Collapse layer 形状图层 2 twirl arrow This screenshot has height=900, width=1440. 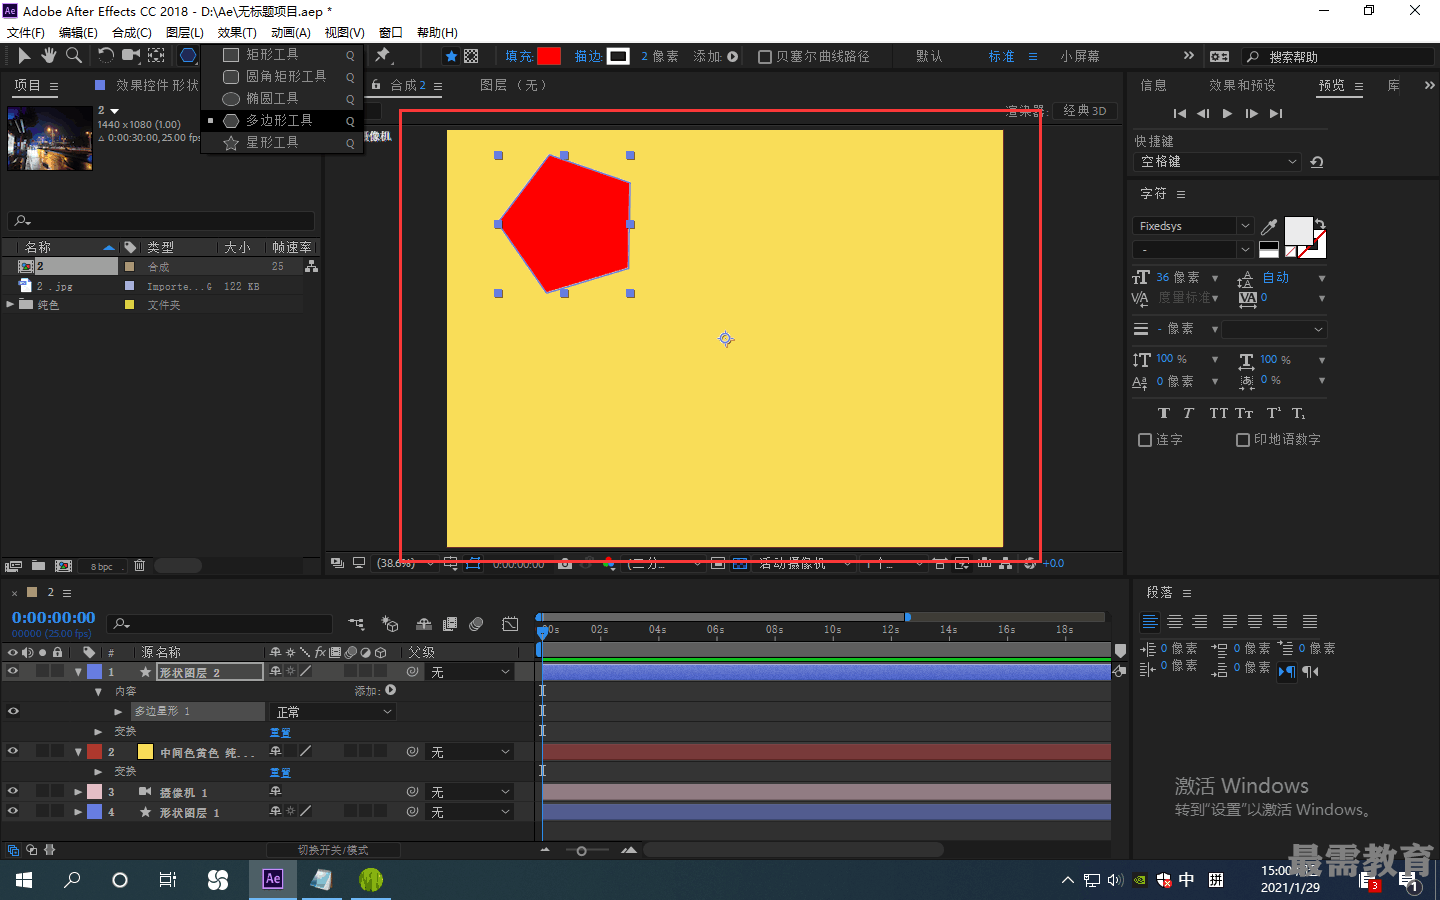click(78, 672)
